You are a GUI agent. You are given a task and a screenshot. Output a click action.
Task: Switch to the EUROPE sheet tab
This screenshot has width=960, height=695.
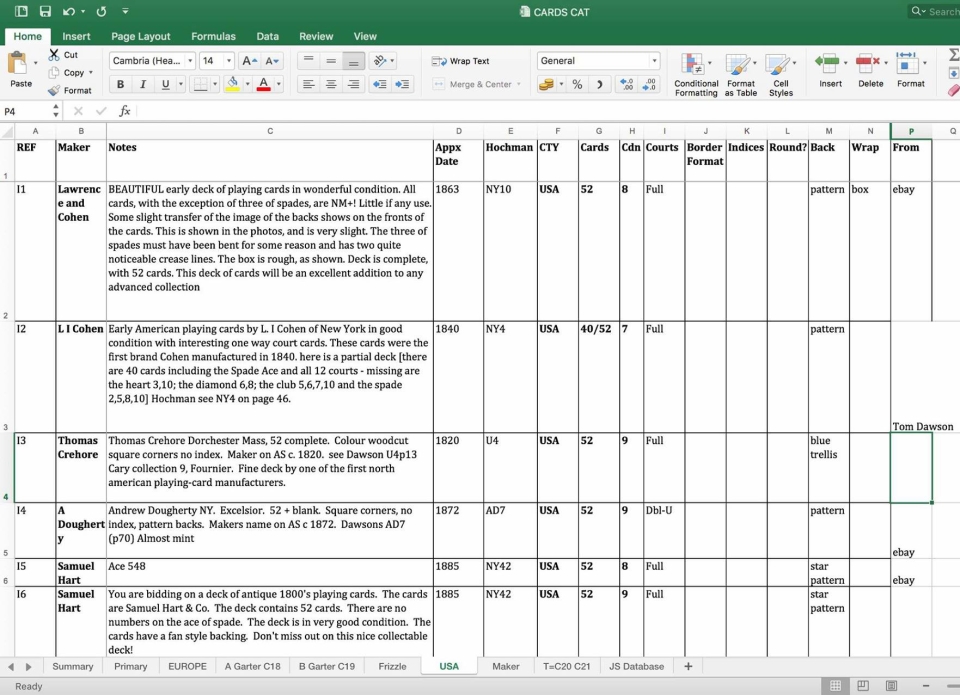pos(187,666)
